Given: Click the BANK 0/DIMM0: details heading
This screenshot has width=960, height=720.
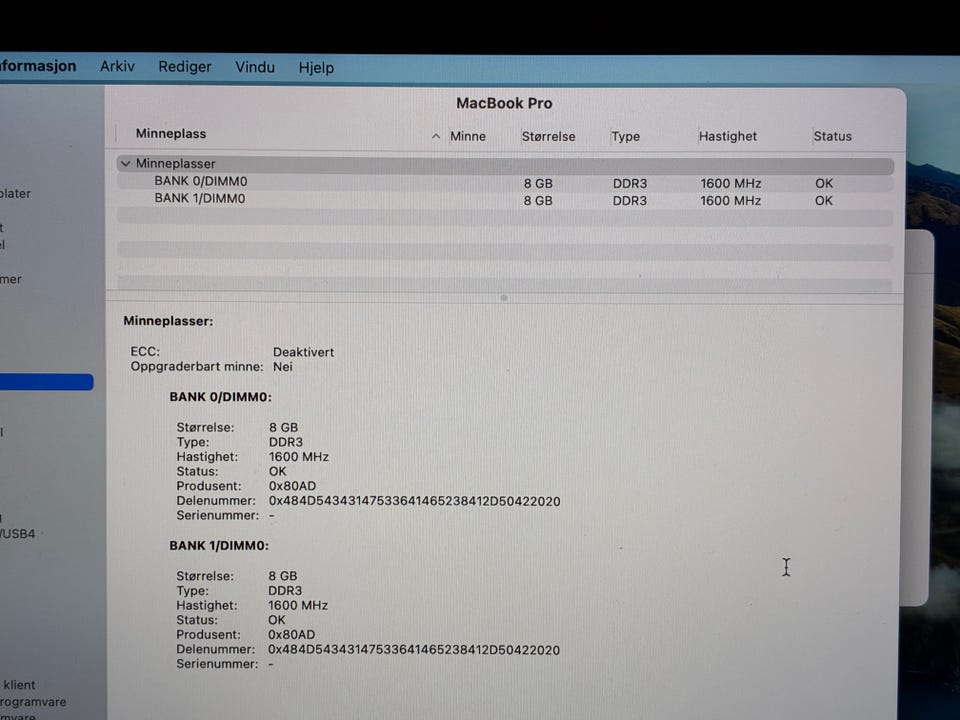Looking at the screenshot, I should pyautogui.click(x=220, y=397).
